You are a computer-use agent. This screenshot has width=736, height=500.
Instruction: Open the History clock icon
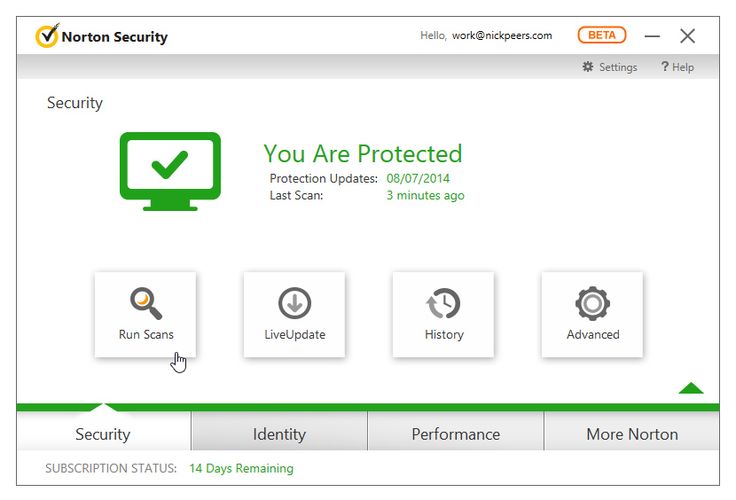(x=443, y=303)
